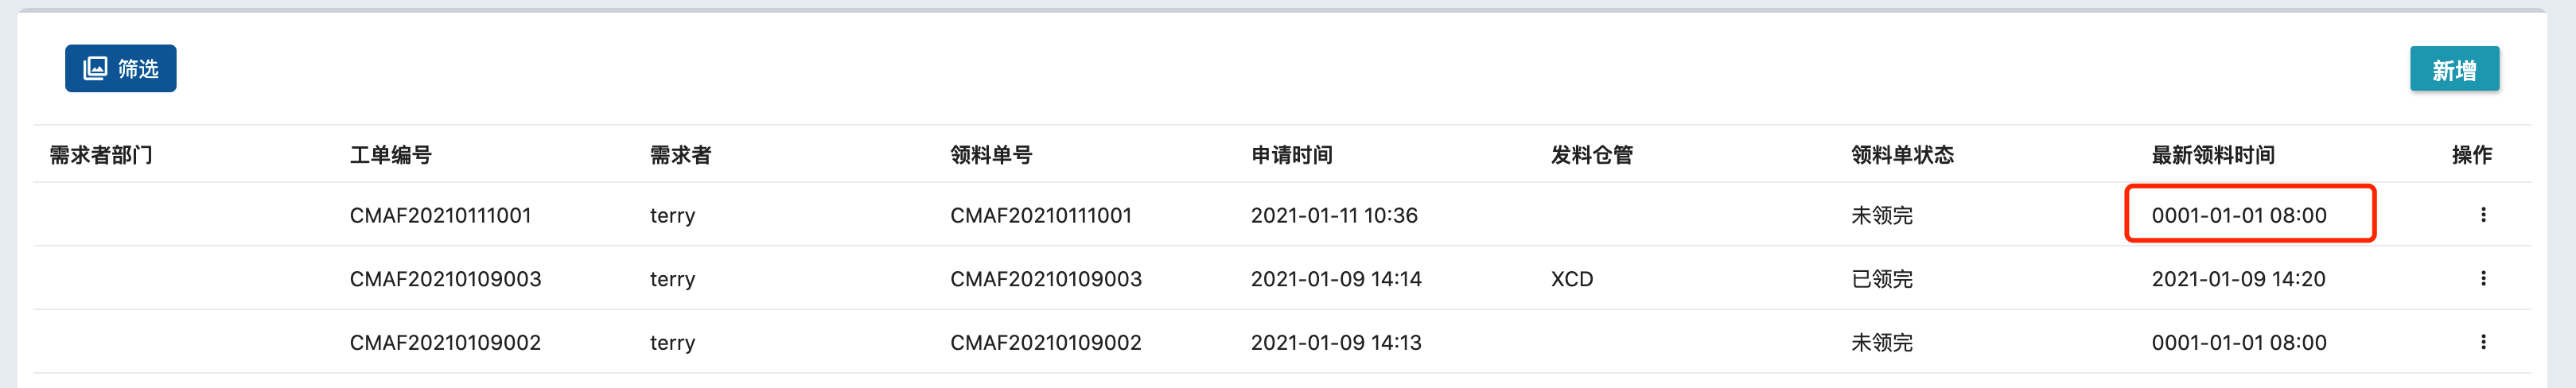Select the 工单编号 column header

click(x=390, y=155)
